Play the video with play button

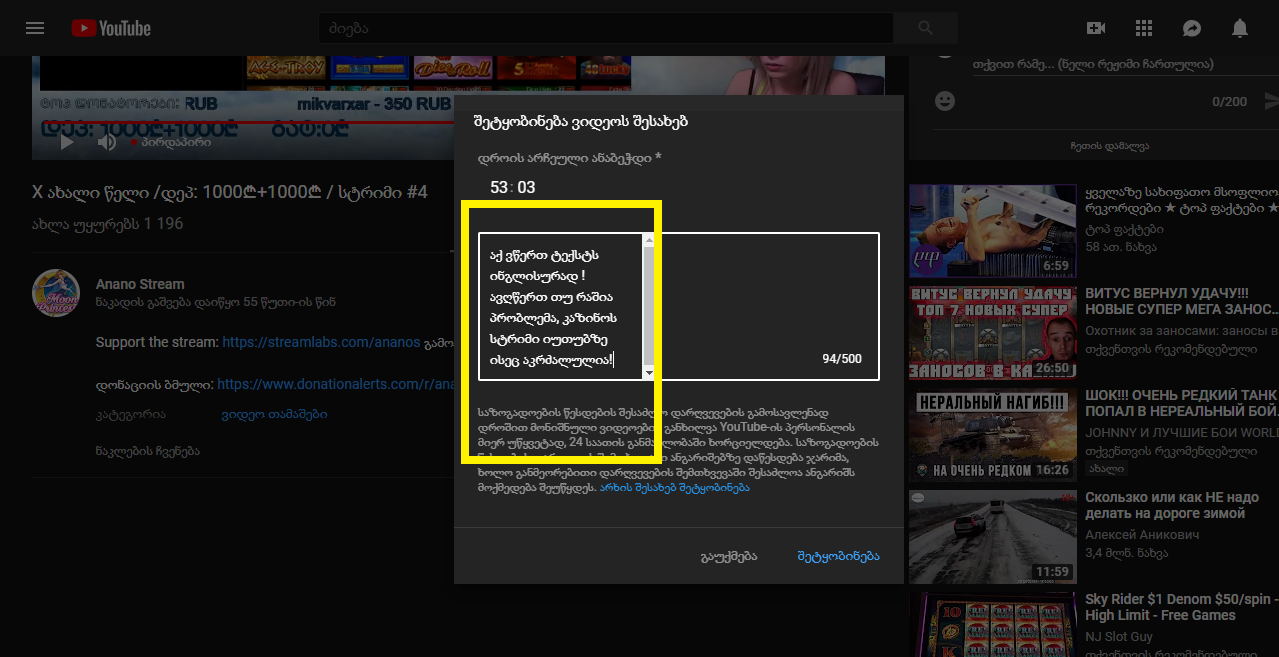pyautogui.click(x=67, y=142)
